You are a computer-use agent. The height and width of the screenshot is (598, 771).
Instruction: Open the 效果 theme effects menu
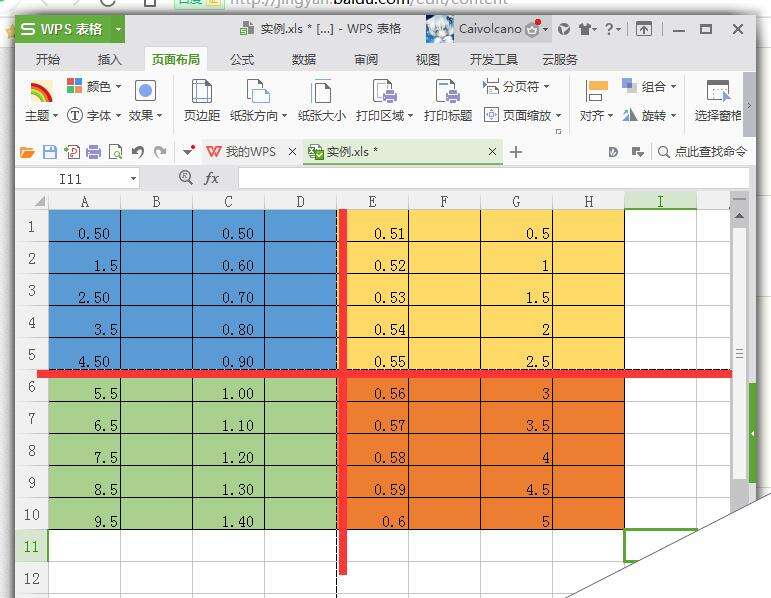pyautogui.click(x=145, y=102)
